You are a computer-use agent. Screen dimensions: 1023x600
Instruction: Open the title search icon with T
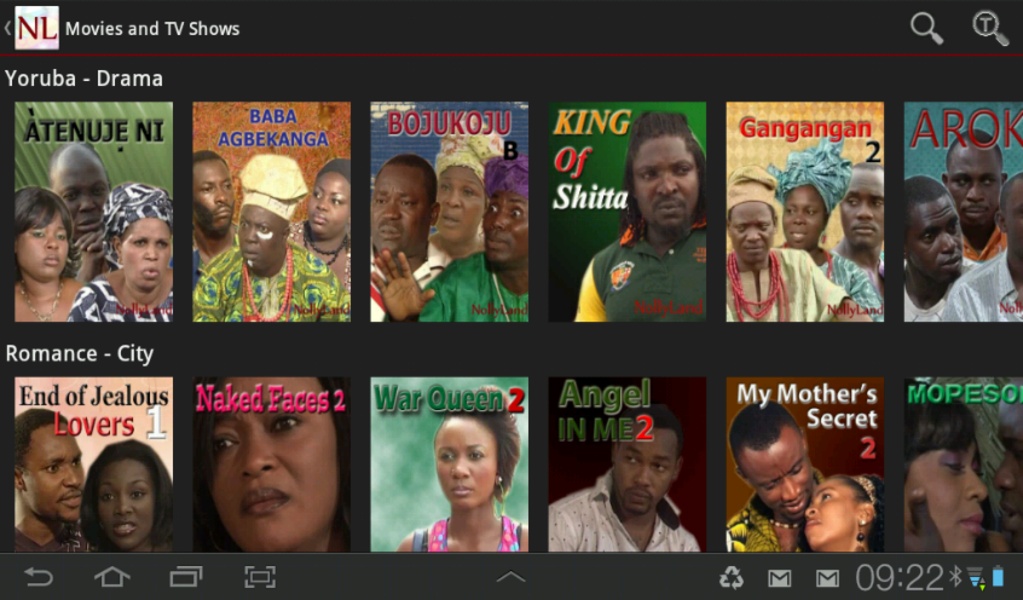click(990, 28)
